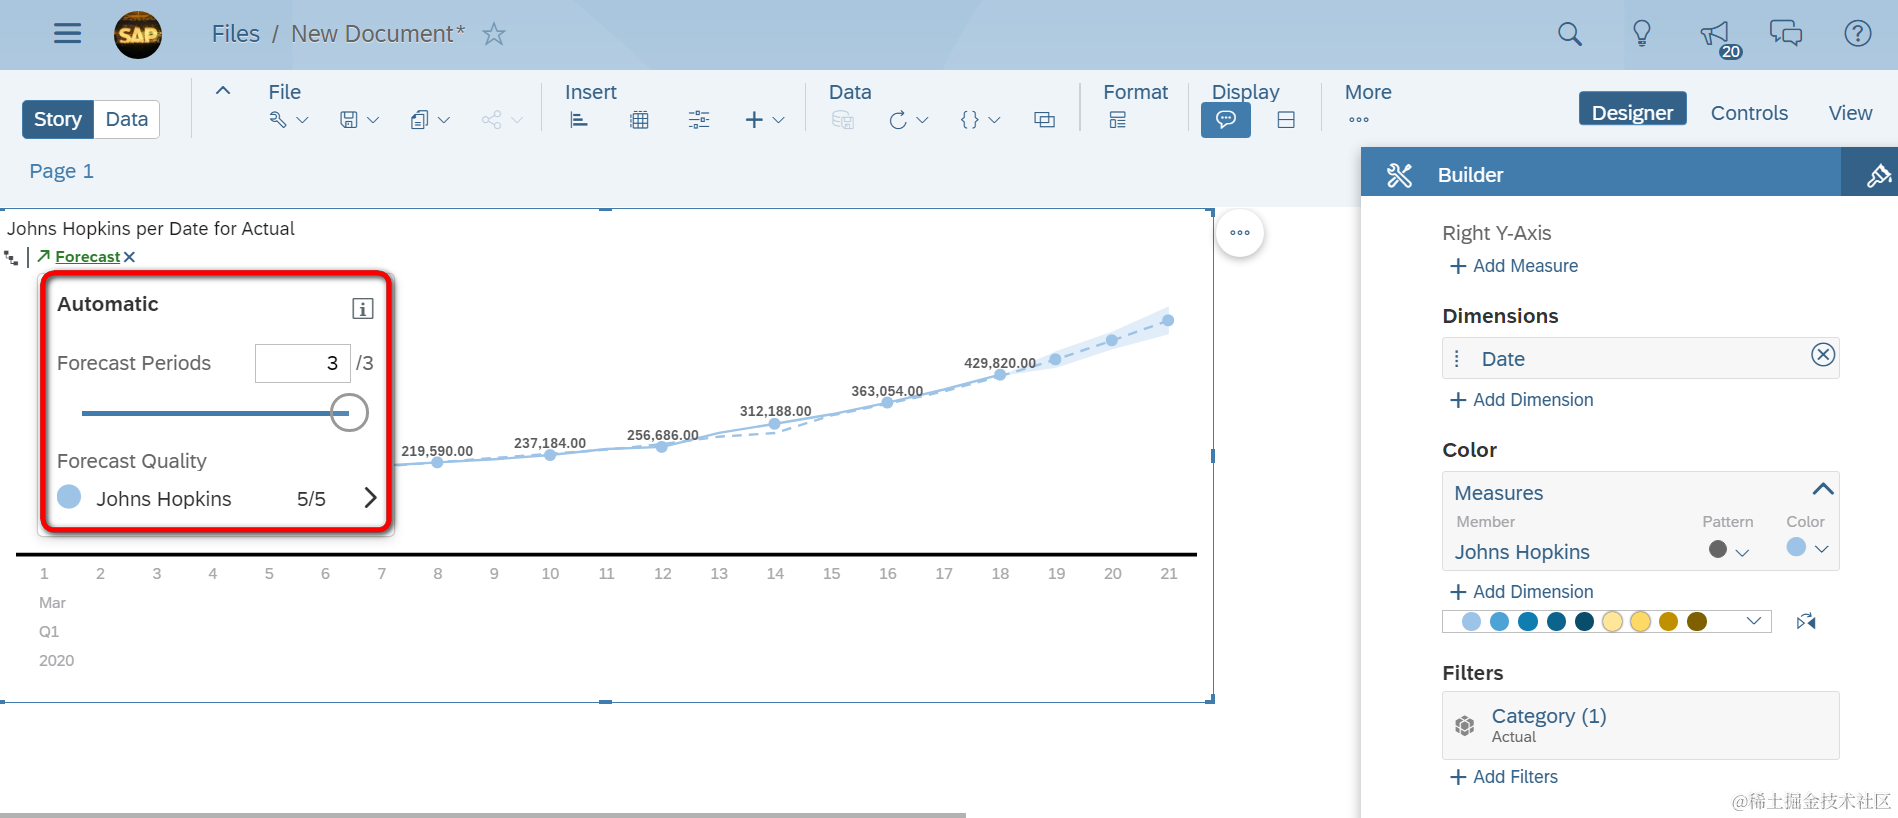Open the Add plus dropdown arrow
The height and width of the screenshot is (818, 1898).
pos(778,120)
